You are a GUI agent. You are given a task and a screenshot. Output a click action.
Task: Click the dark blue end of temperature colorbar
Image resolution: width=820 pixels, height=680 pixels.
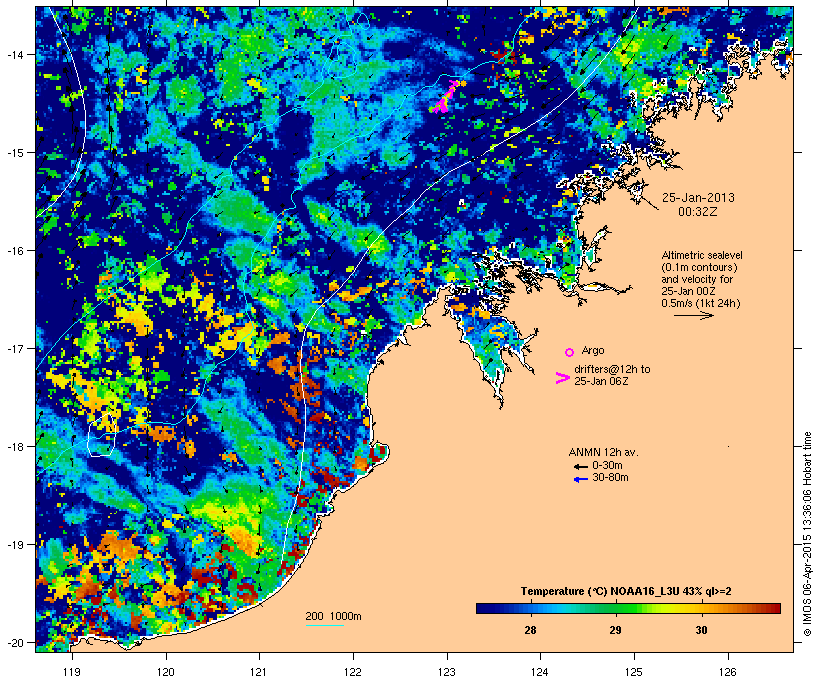486,608
